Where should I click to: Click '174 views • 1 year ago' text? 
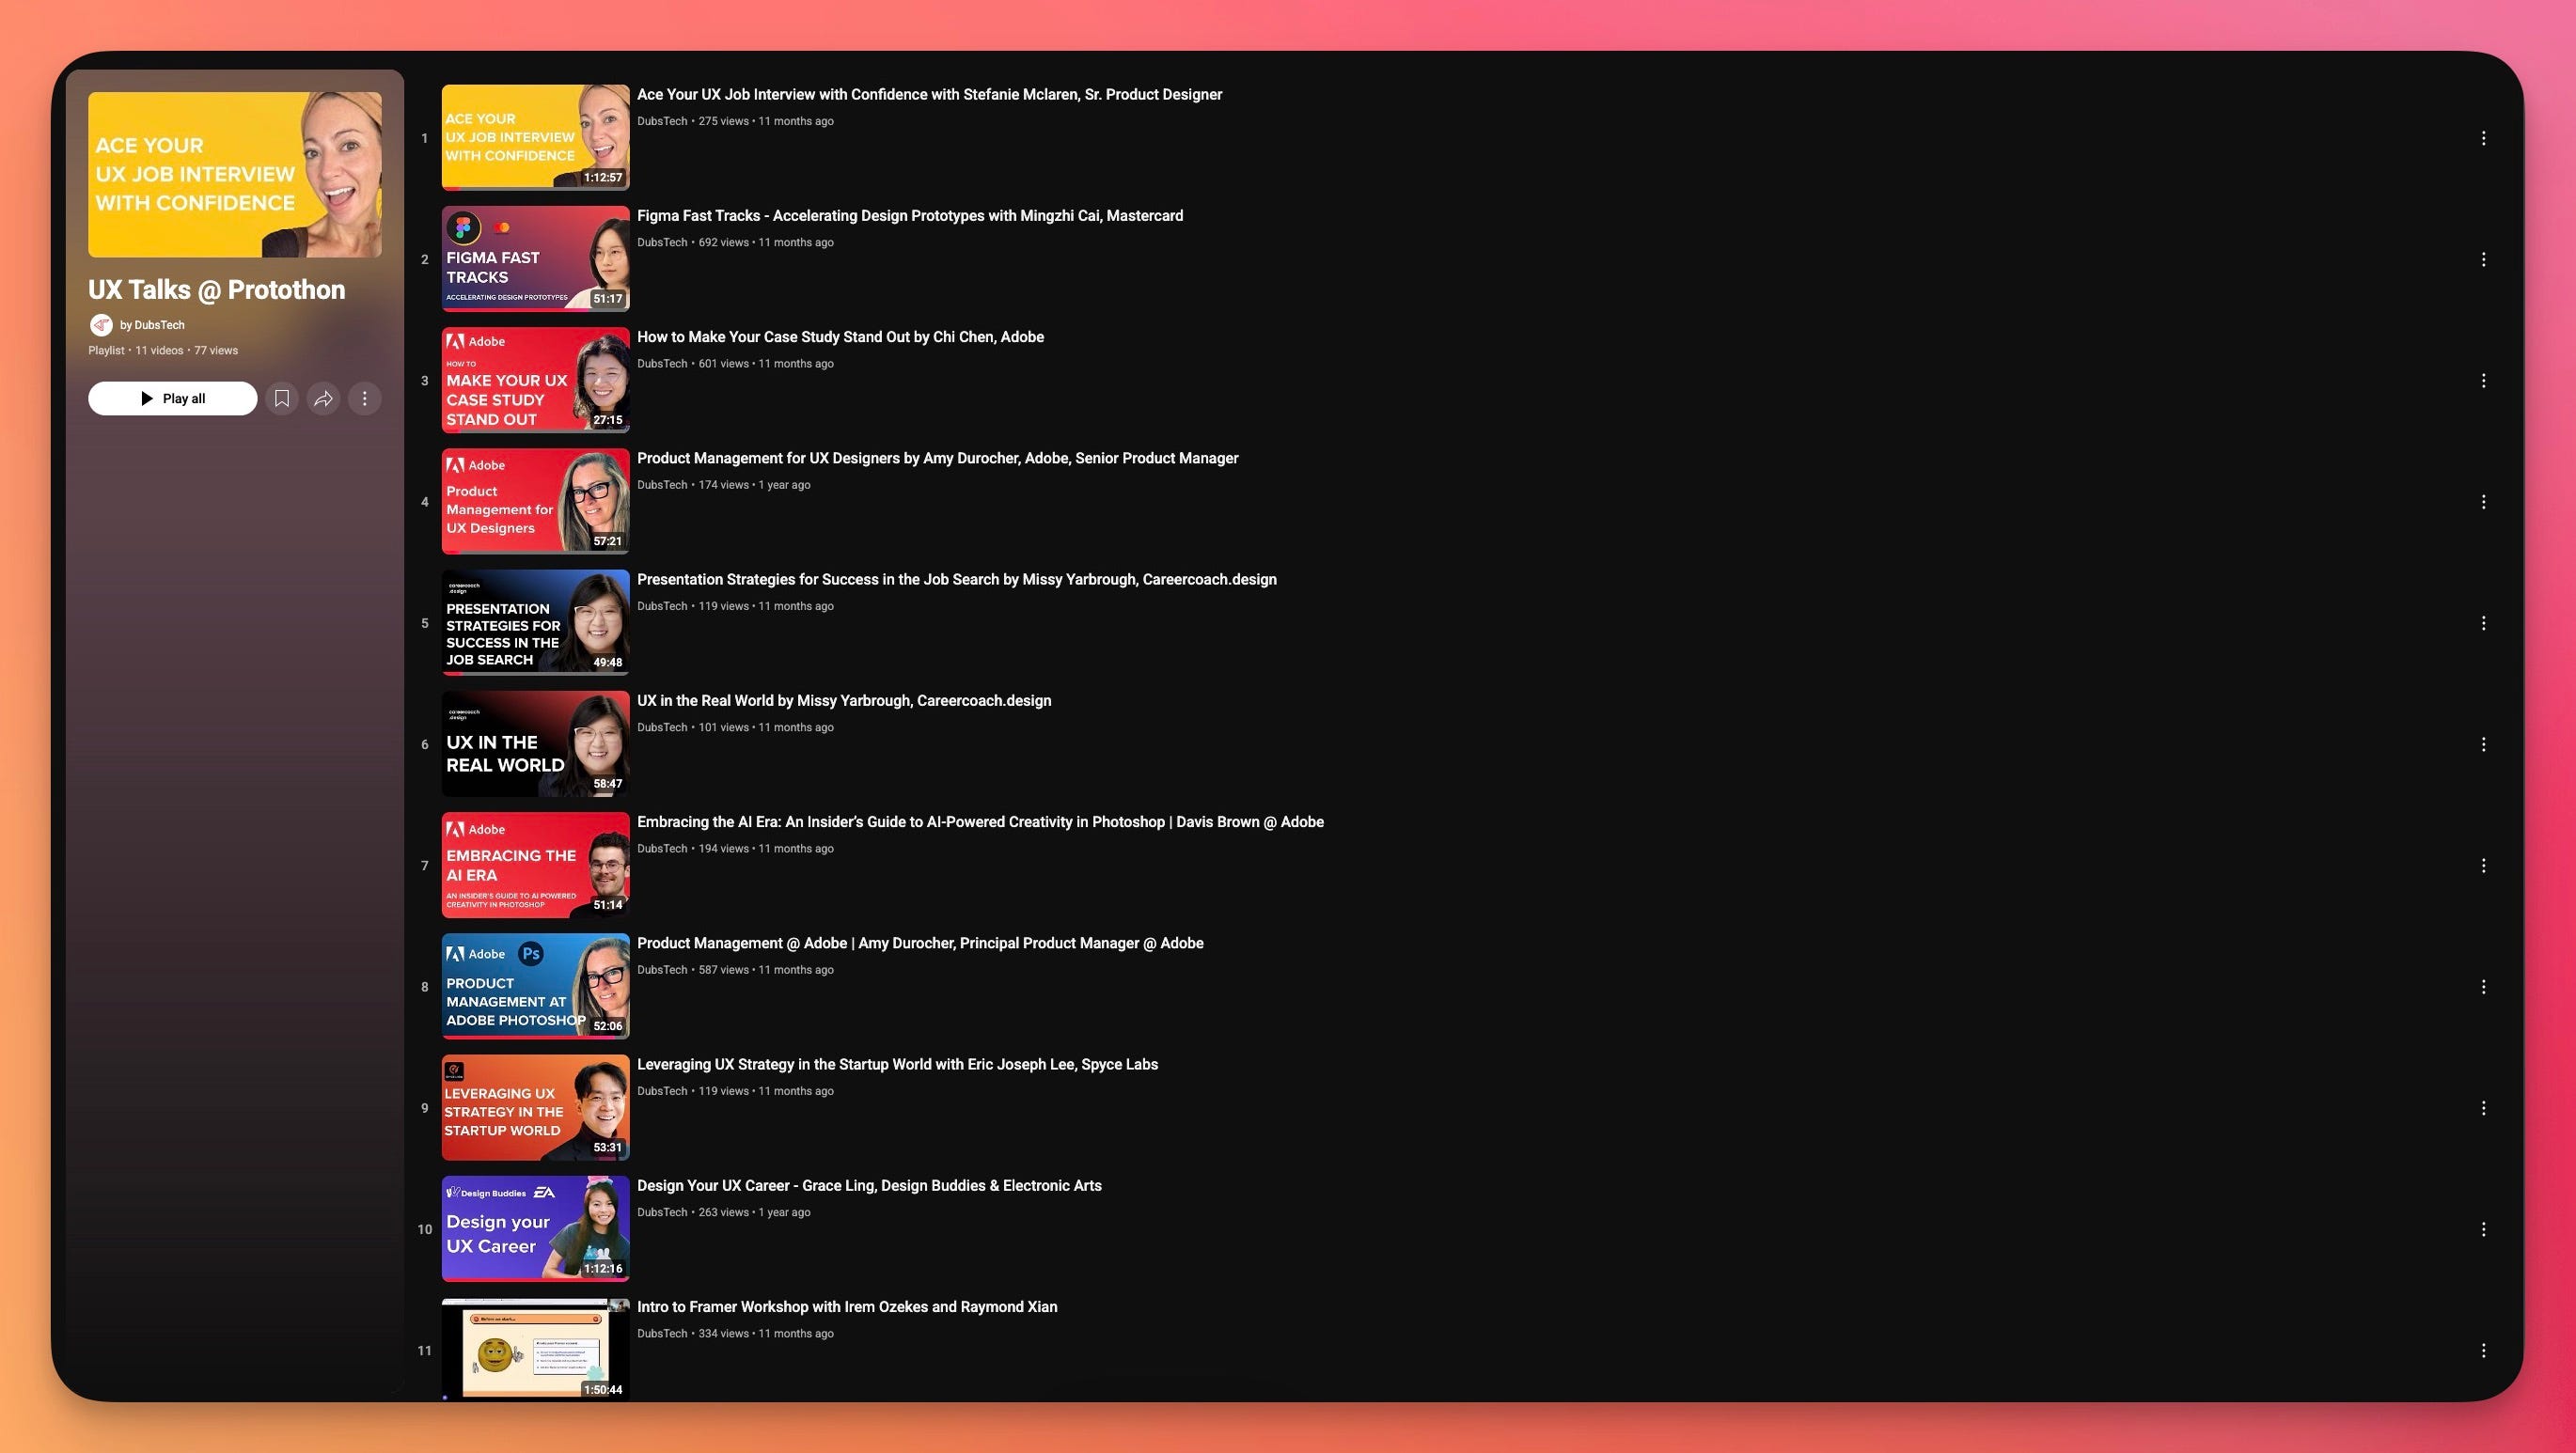pyautogui.click(x=754, y=485)
